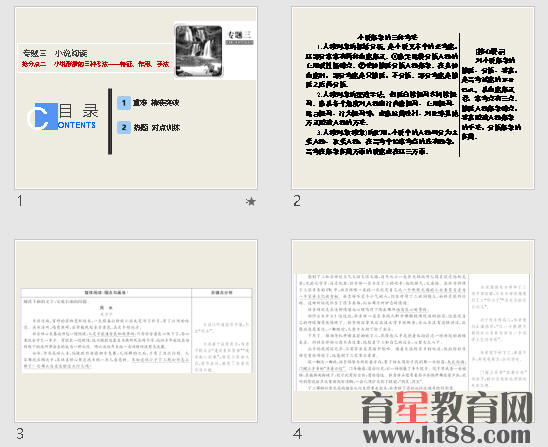Click the right sidebar text on slide 2
The image size is (548, 447).
pos(491,94)
